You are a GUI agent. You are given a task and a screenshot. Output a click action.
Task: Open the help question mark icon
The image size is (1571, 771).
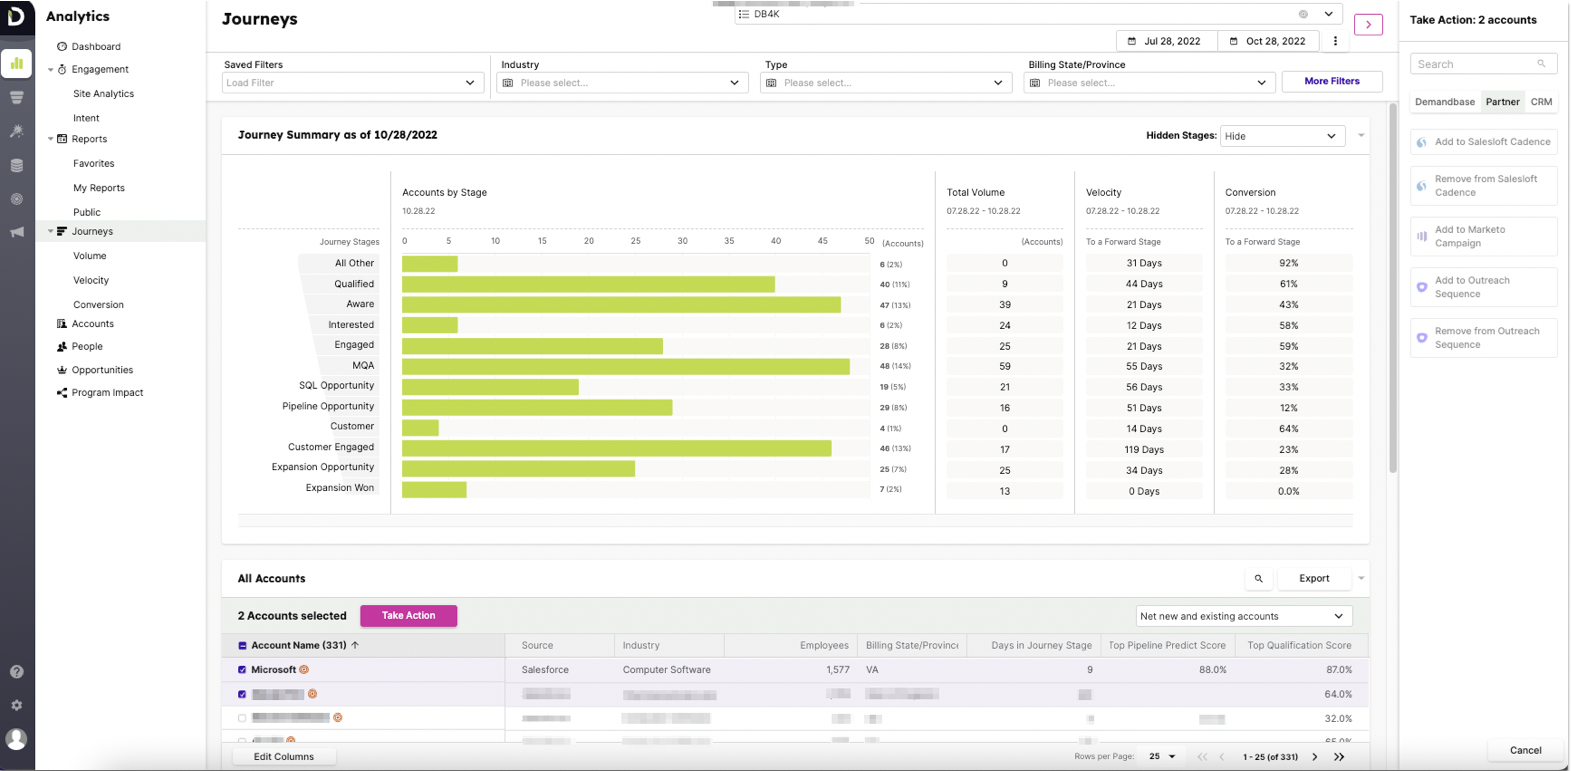17,672
